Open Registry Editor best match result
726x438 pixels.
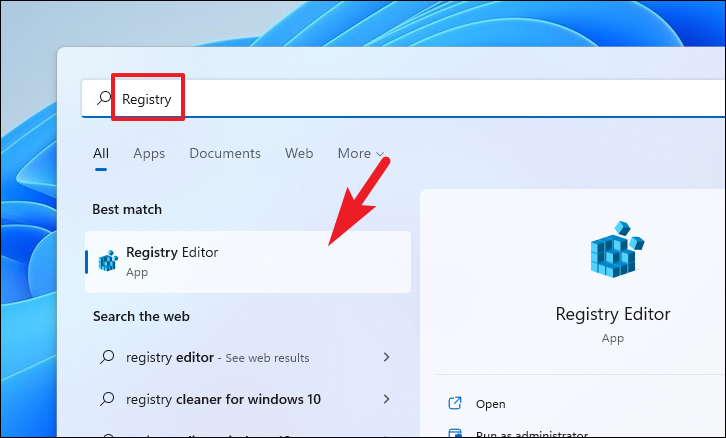248,262
